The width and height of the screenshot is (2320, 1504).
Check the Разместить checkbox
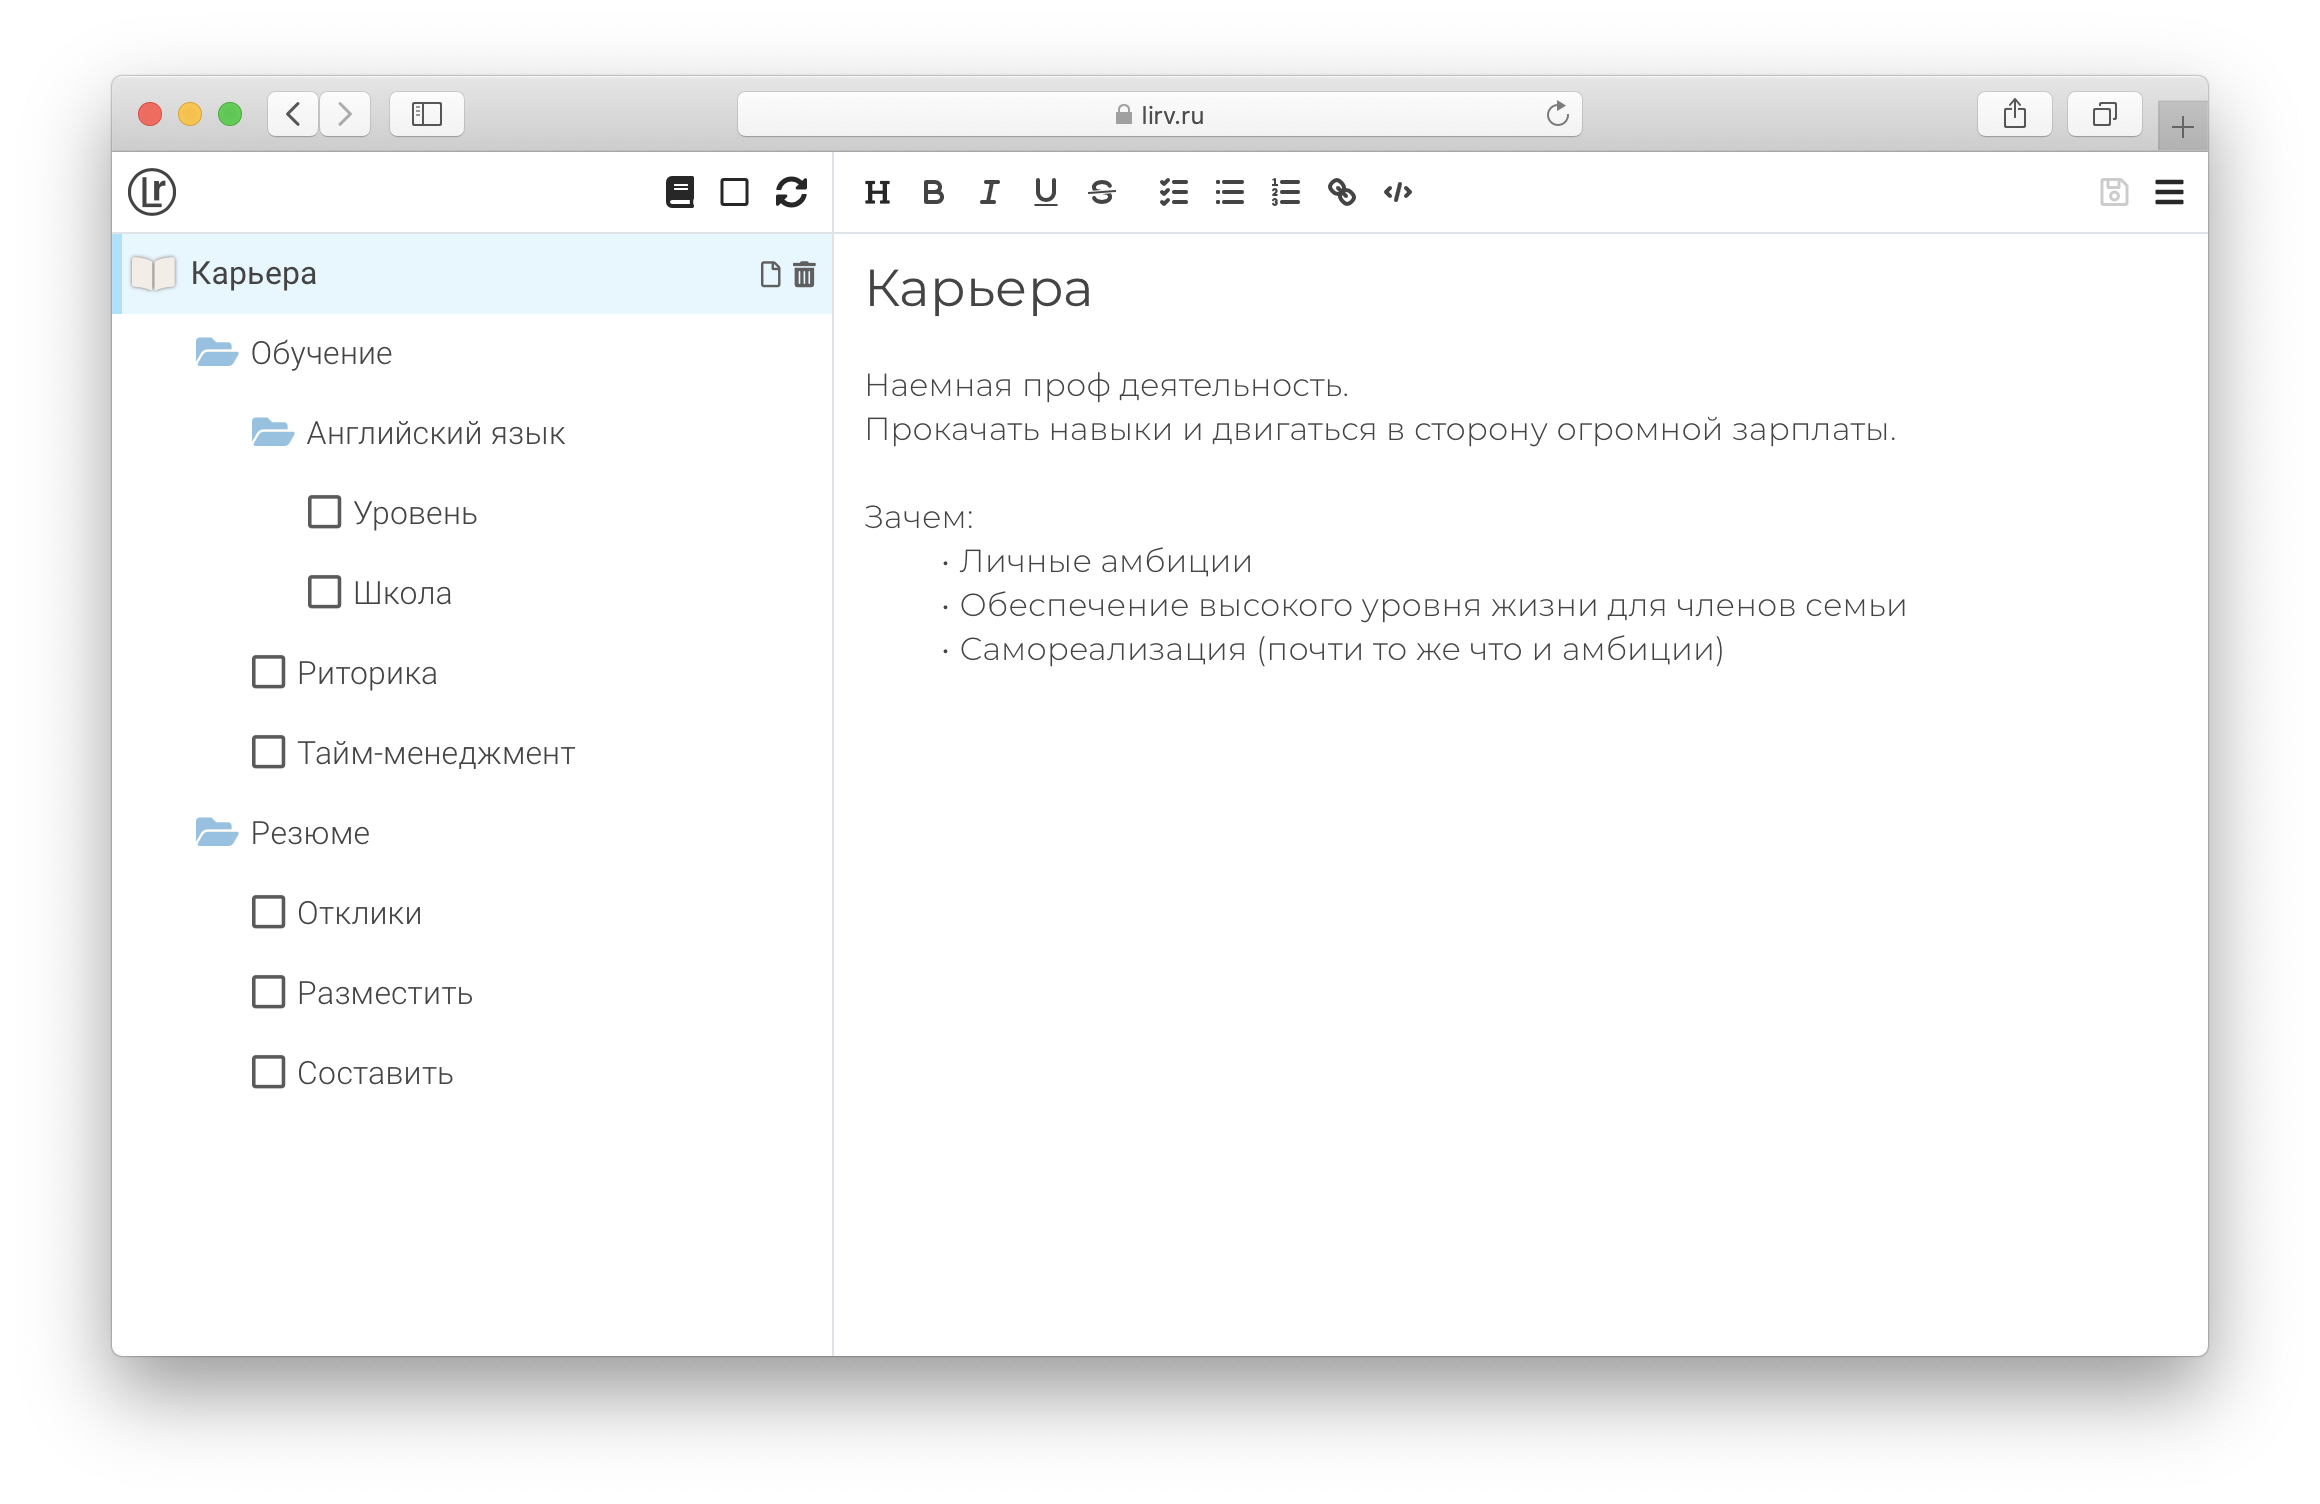[268, 992]
